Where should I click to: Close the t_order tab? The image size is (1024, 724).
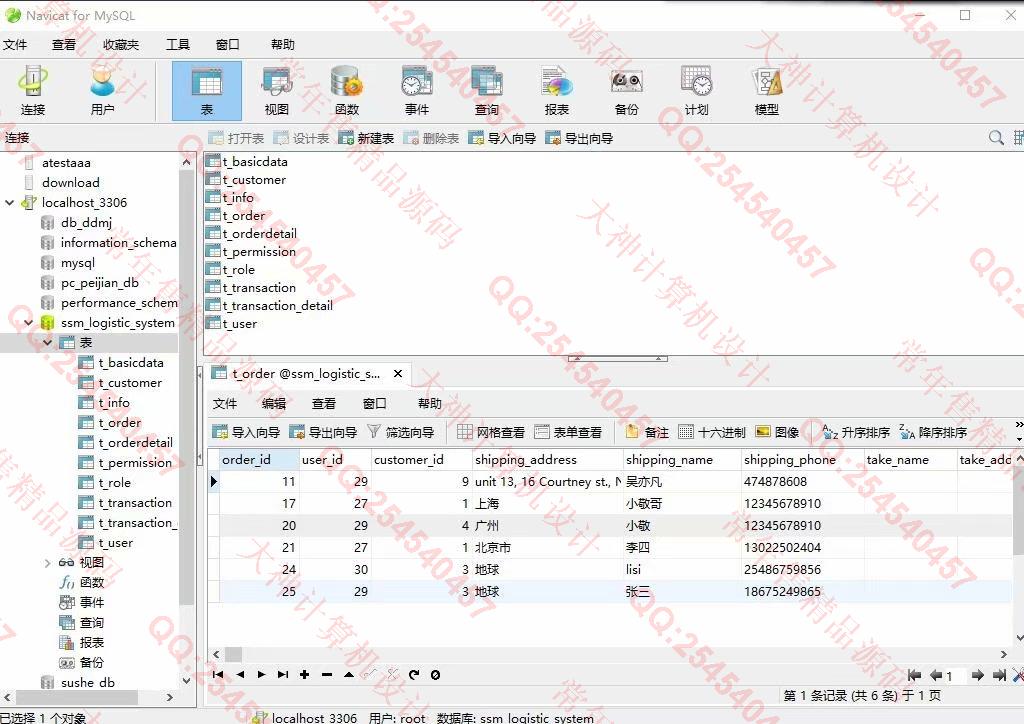tap(398, 373)
